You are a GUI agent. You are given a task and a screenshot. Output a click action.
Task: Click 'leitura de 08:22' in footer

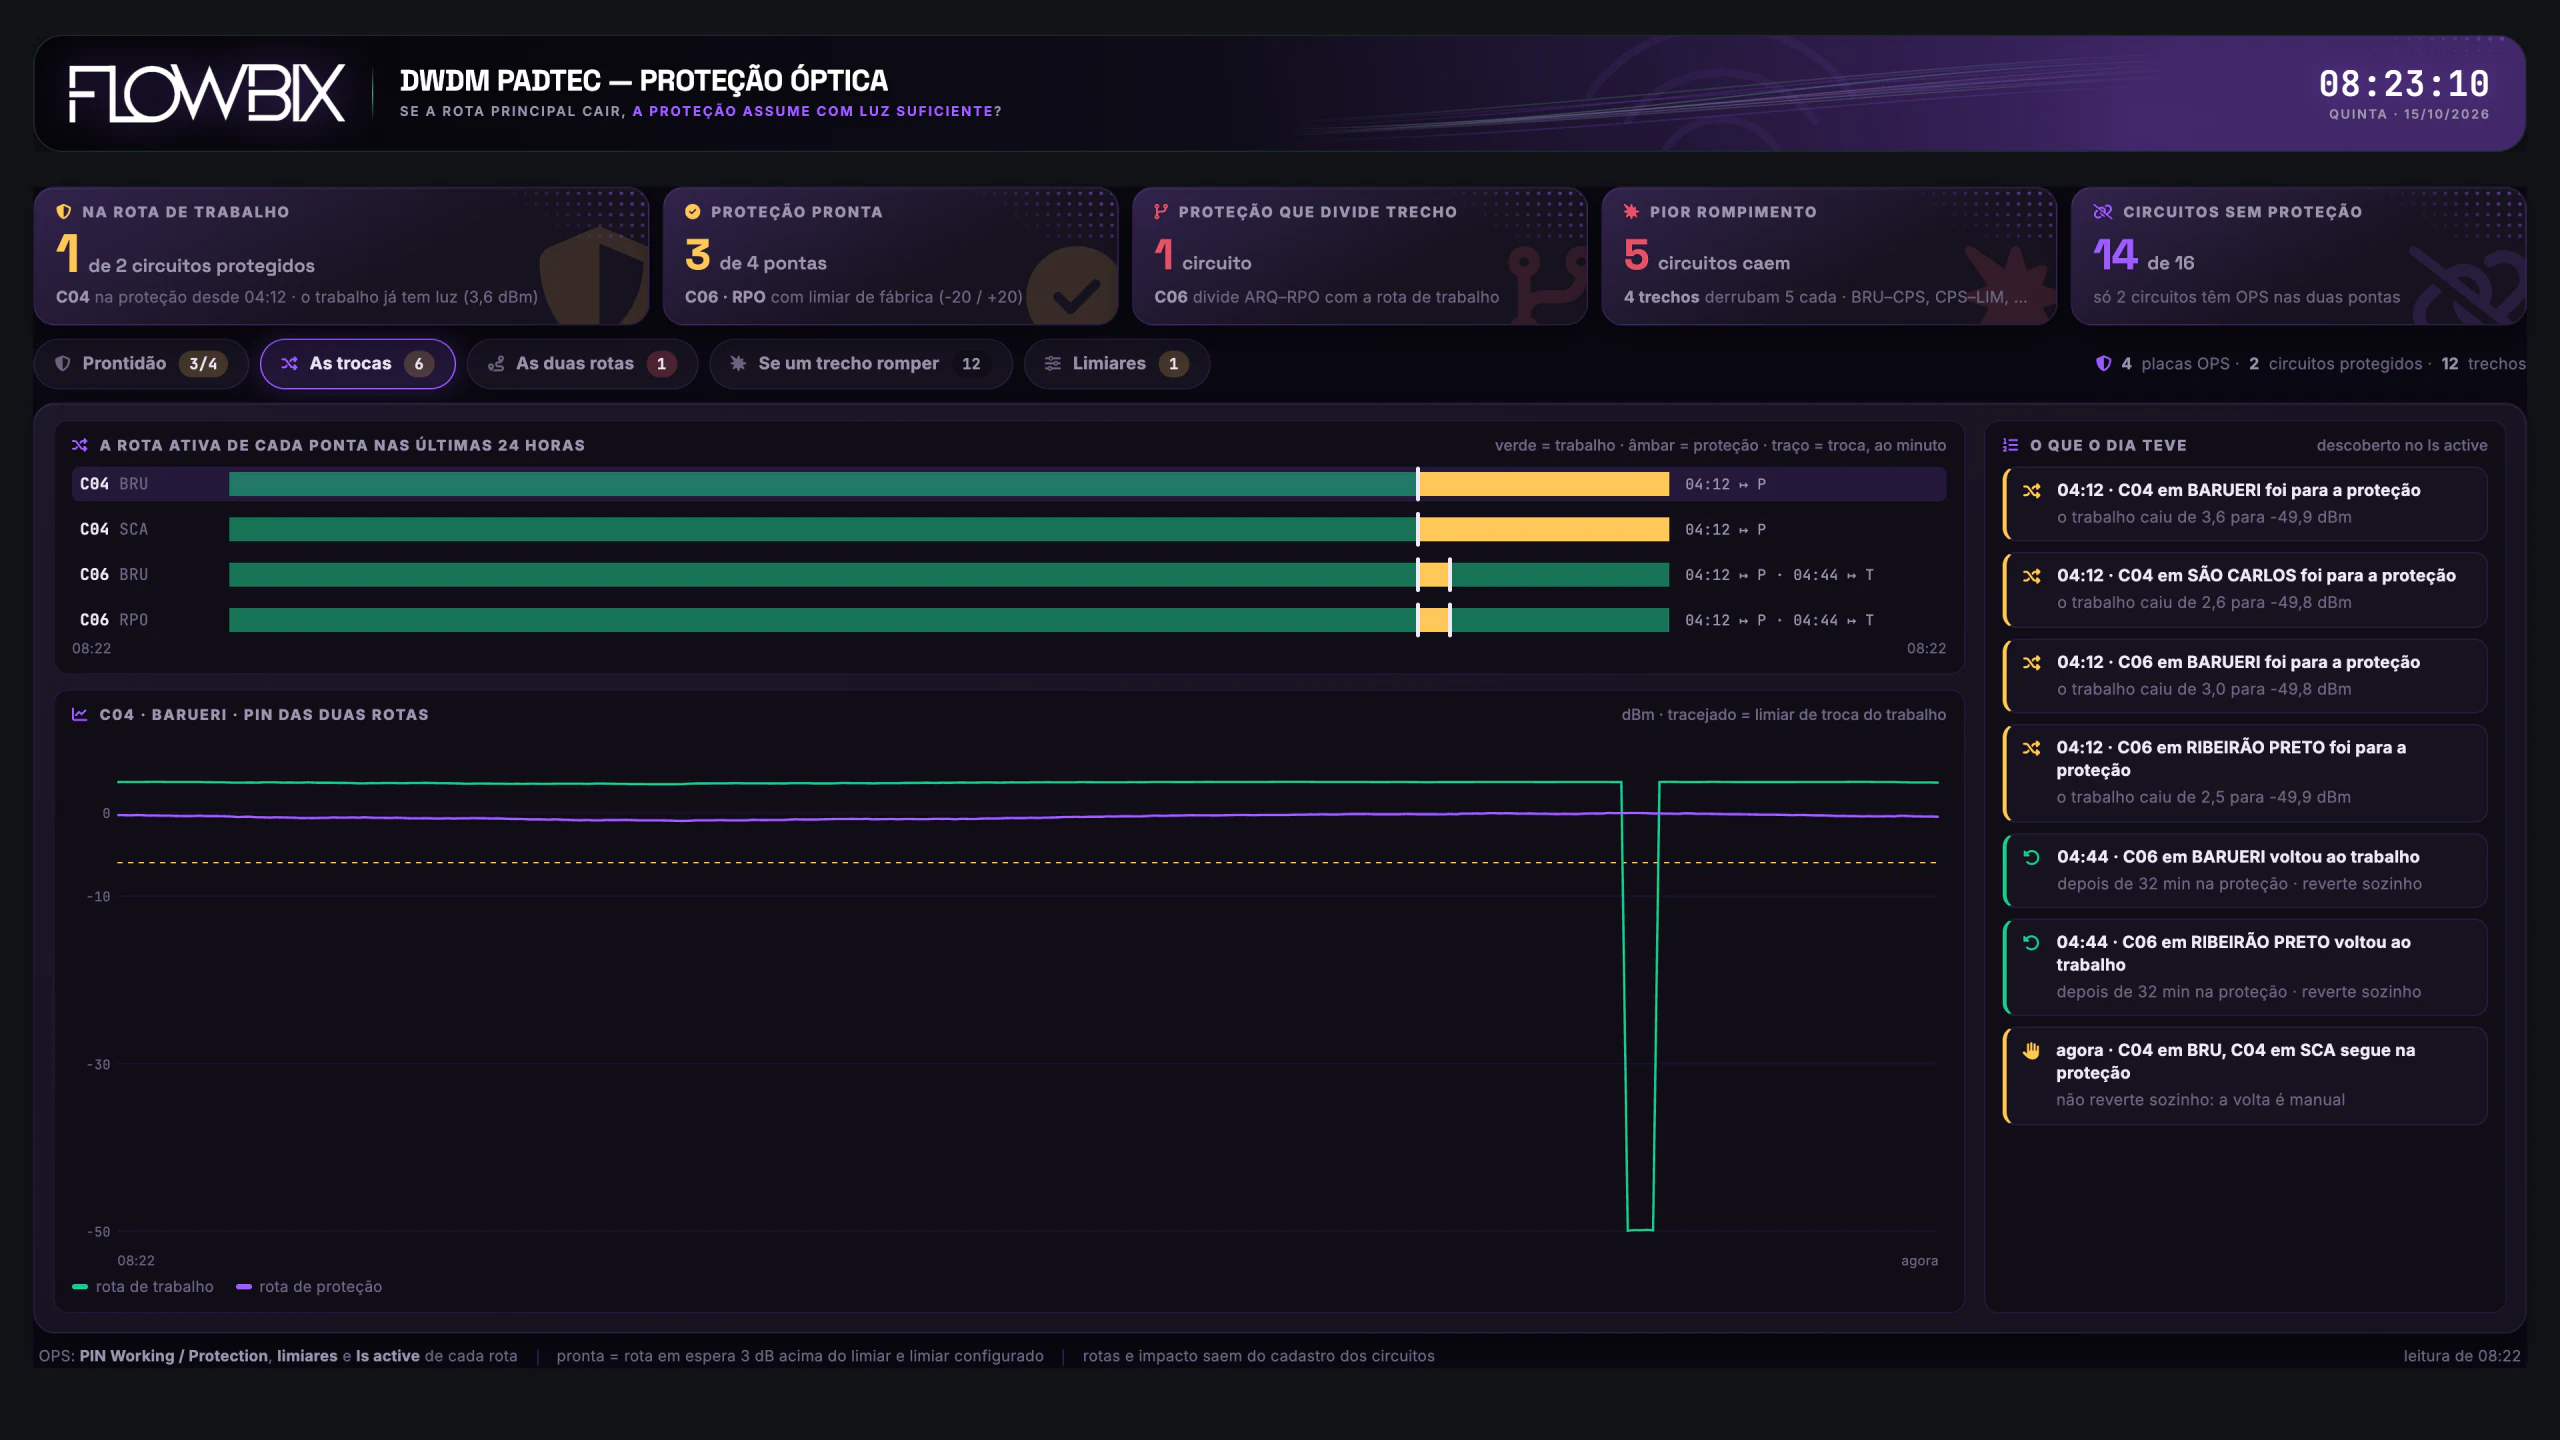pos(2462,1356)
